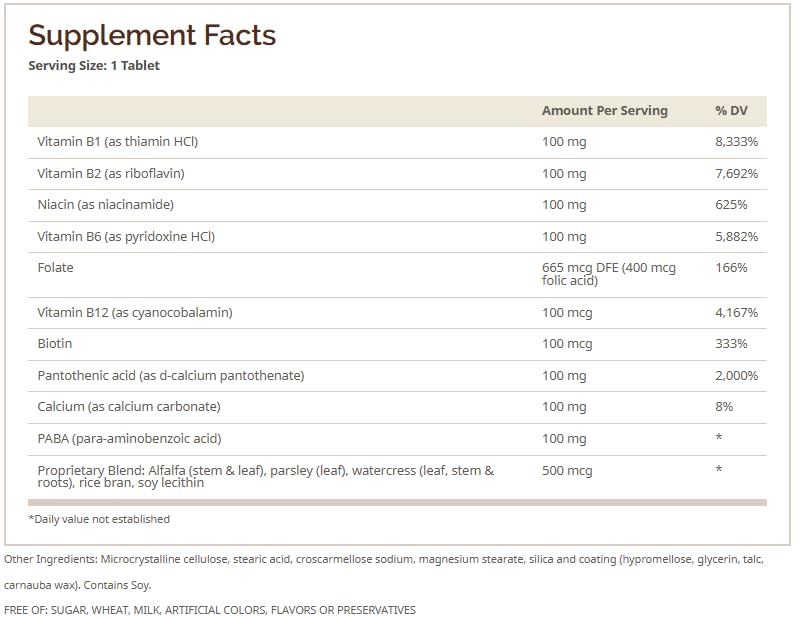The height and width of the screenshot is (617, 799).
Task: Select the Vitamin B6 (as pyridoxine HCl) label
Action: (x=126, y=237)
